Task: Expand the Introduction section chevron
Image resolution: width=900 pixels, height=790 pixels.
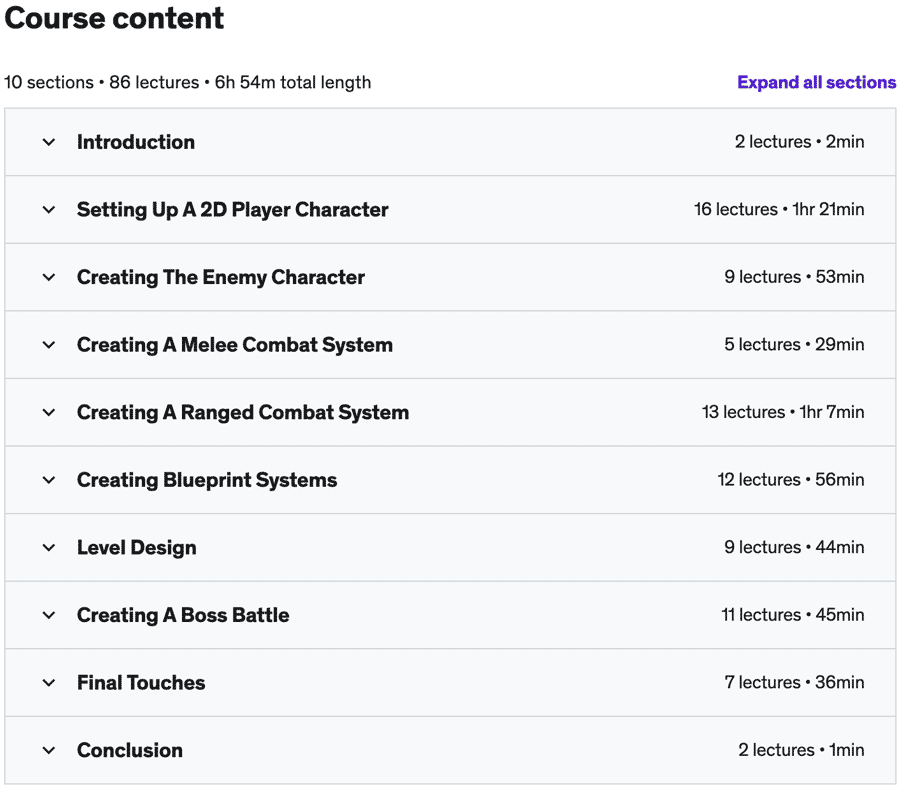Action: pyautogui.click(x=49, y=142)
